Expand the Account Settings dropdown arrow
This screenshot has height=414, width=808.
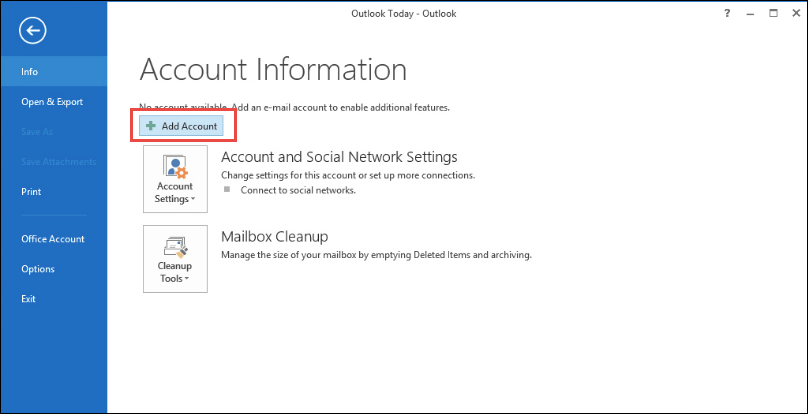(x=193, y=200)
